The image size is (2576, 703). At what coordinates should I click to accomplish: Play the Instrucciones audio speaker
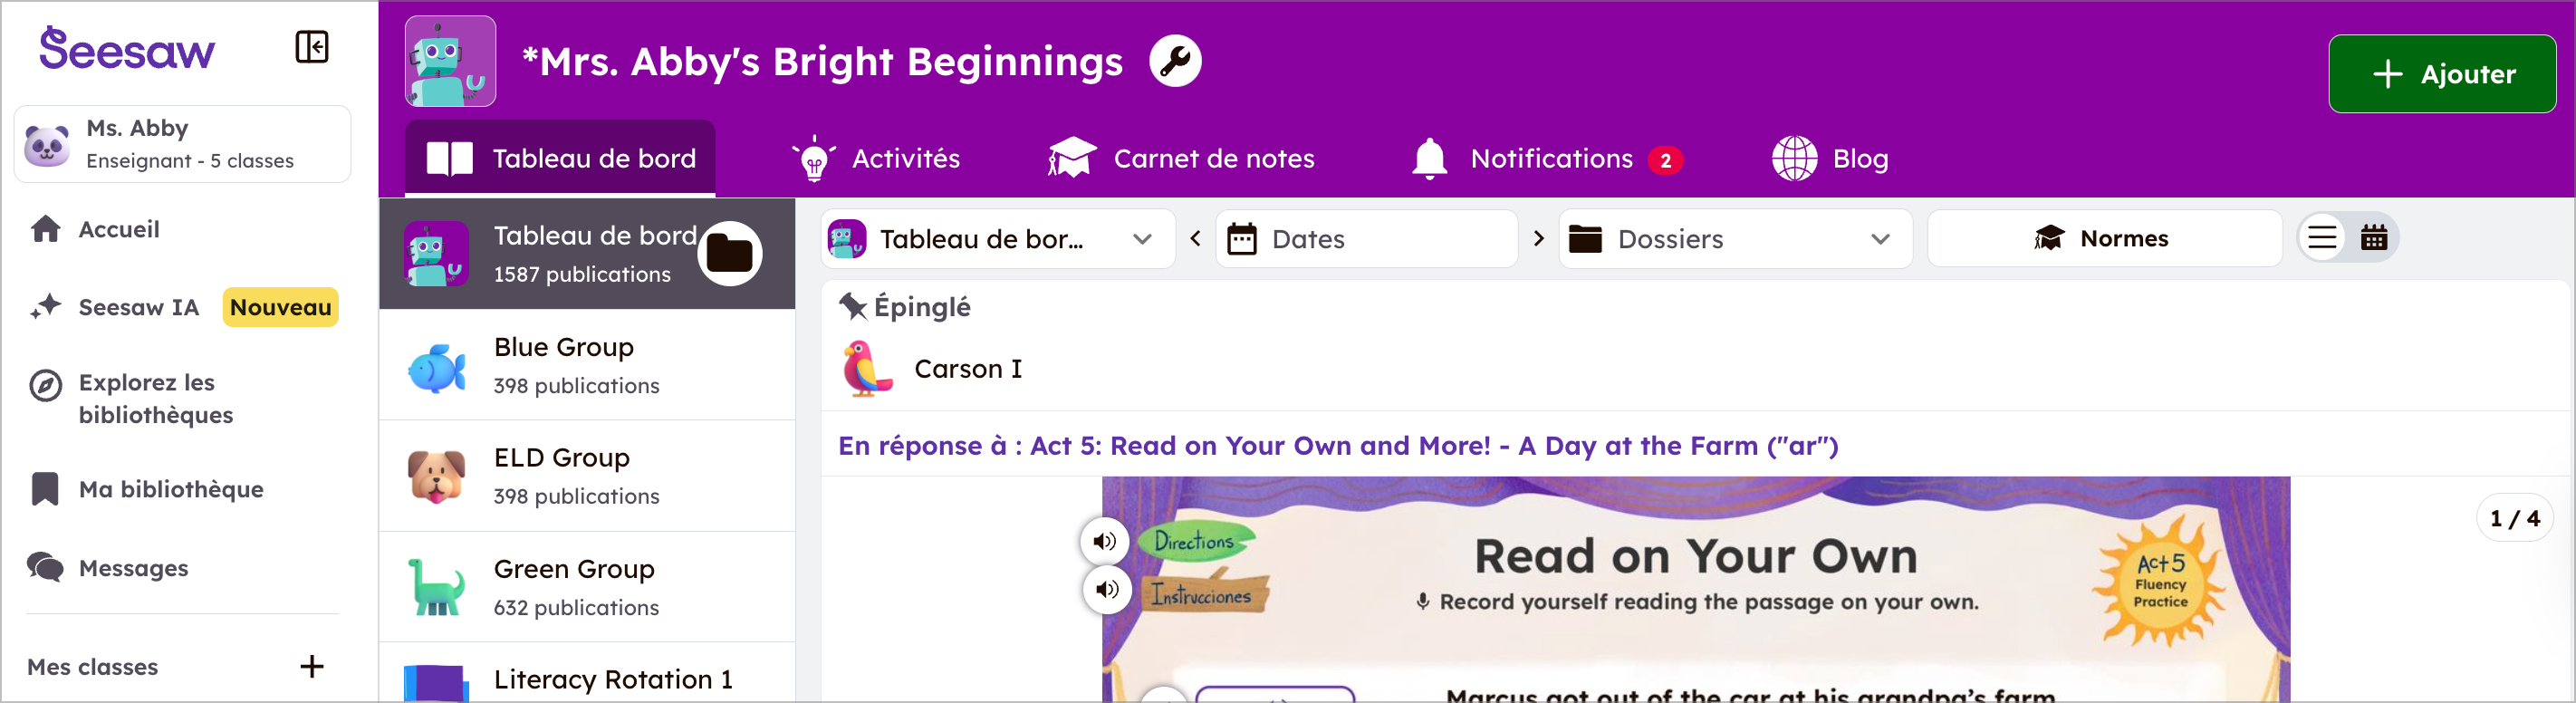click(1106, 589)
